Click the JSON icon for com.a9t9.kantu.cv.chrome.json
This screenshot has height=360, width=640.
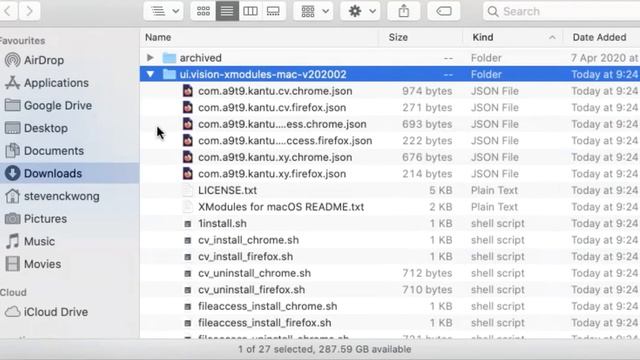tap(187, 91)
